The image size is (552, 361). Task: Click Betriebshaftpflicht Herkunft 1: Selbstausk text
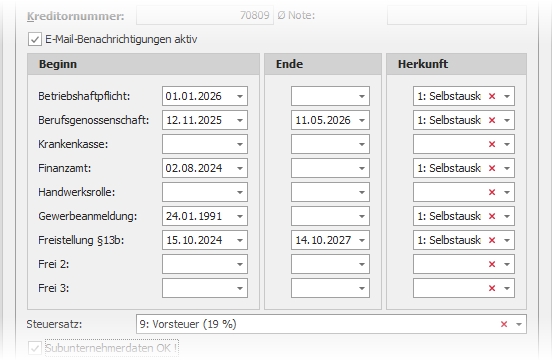point(449,96)
